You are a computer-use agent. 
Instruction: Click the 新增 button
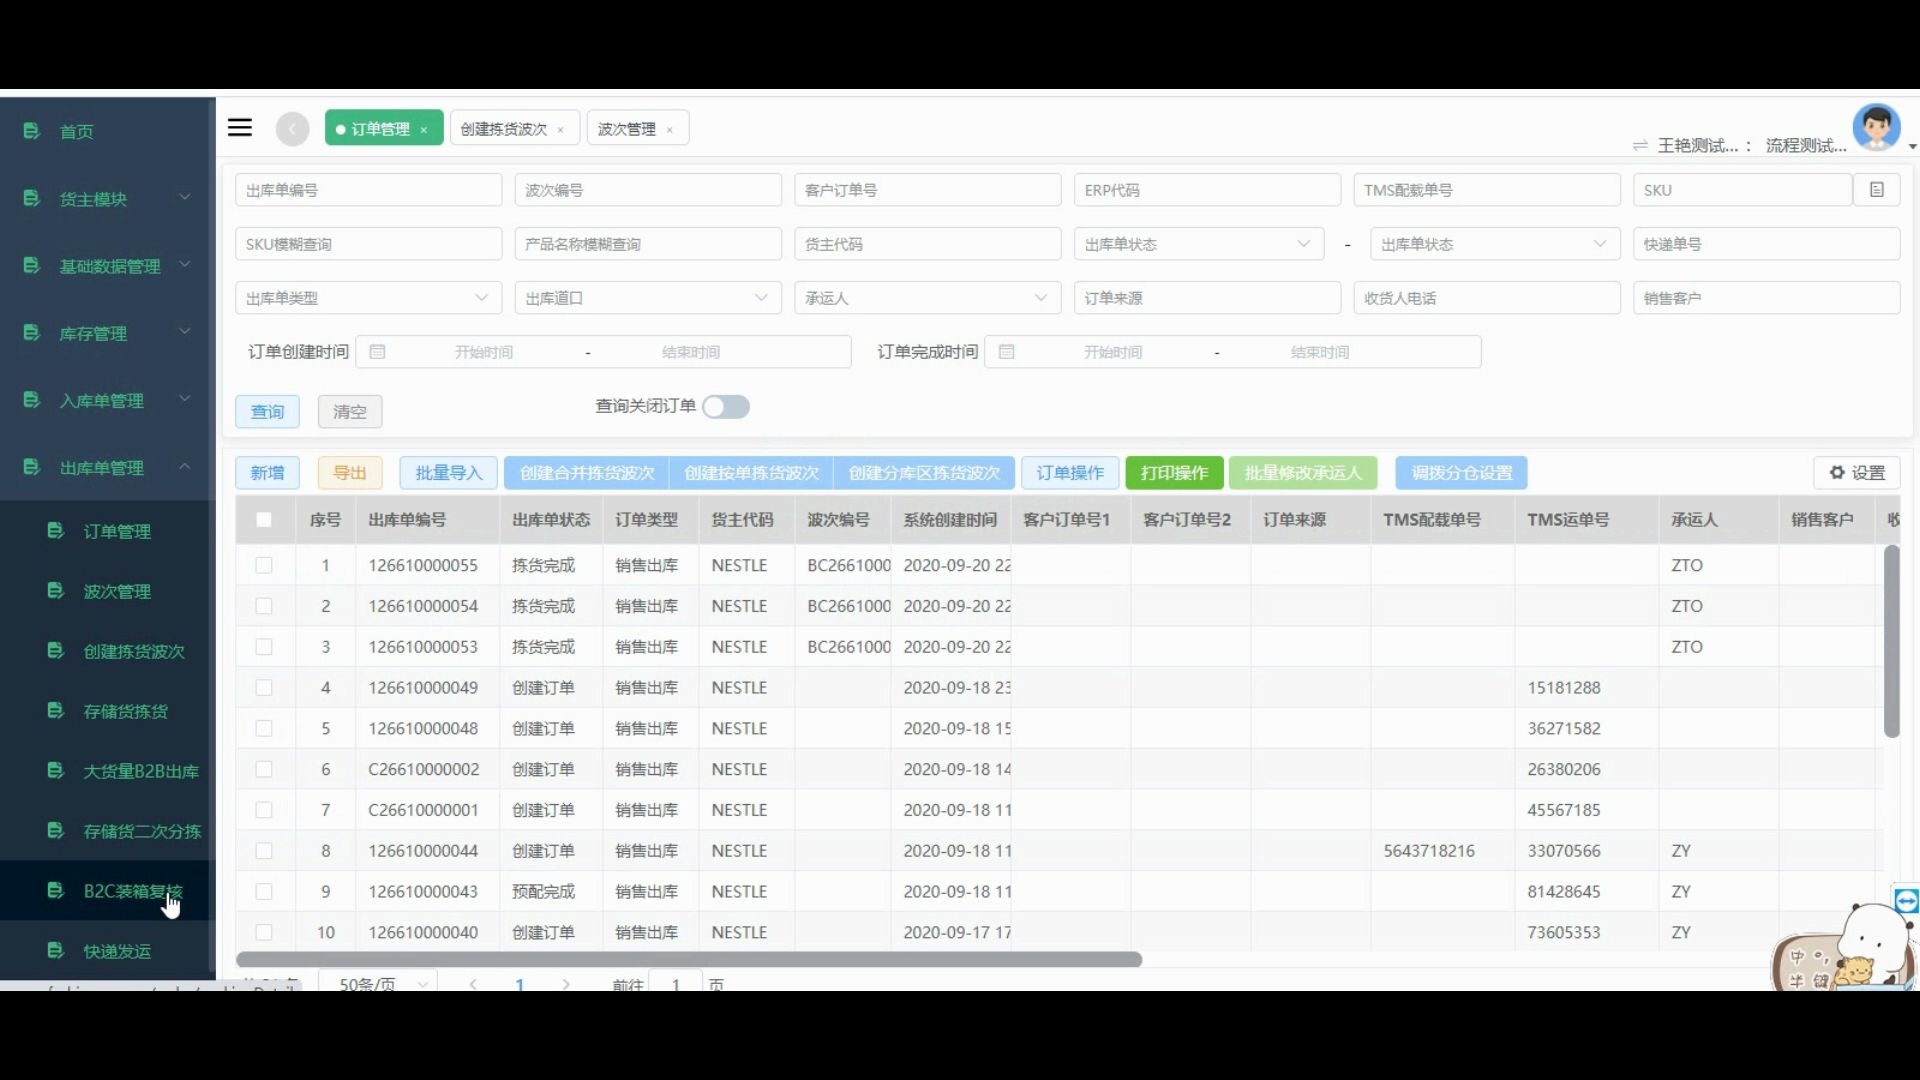coord(267,473)
